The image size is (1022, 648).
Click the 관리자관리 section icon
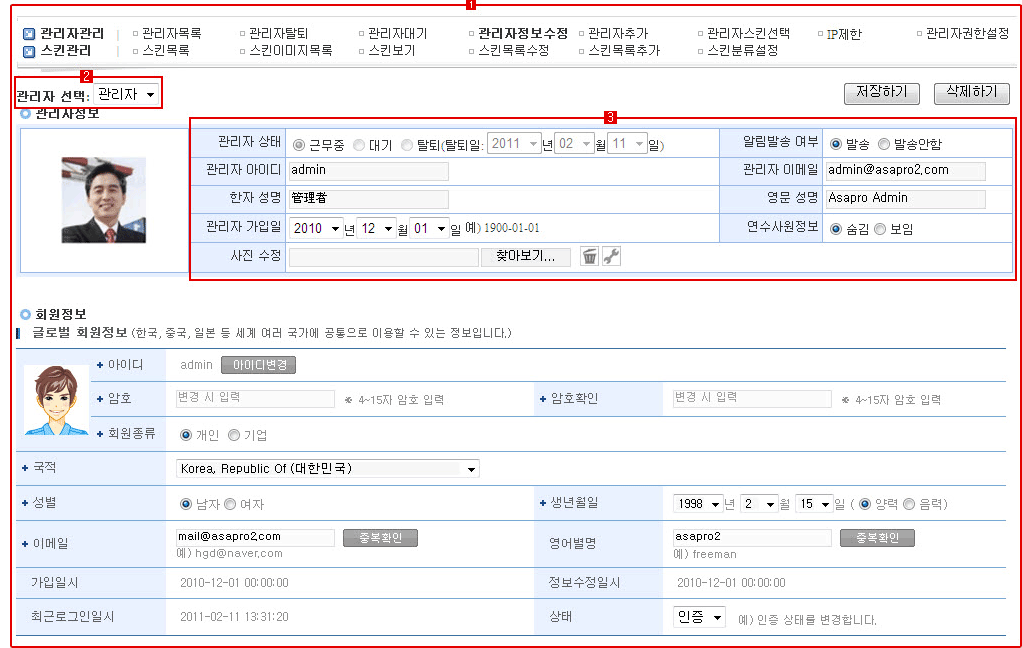(x=28, y=34)
